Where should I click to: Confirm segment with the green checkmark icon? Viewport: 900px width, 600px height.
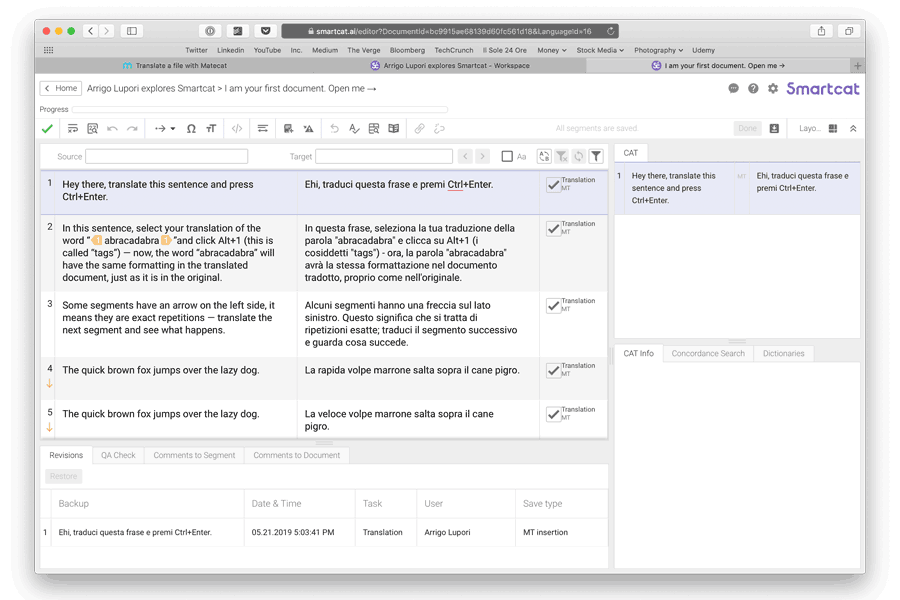(x=48, y=129)
